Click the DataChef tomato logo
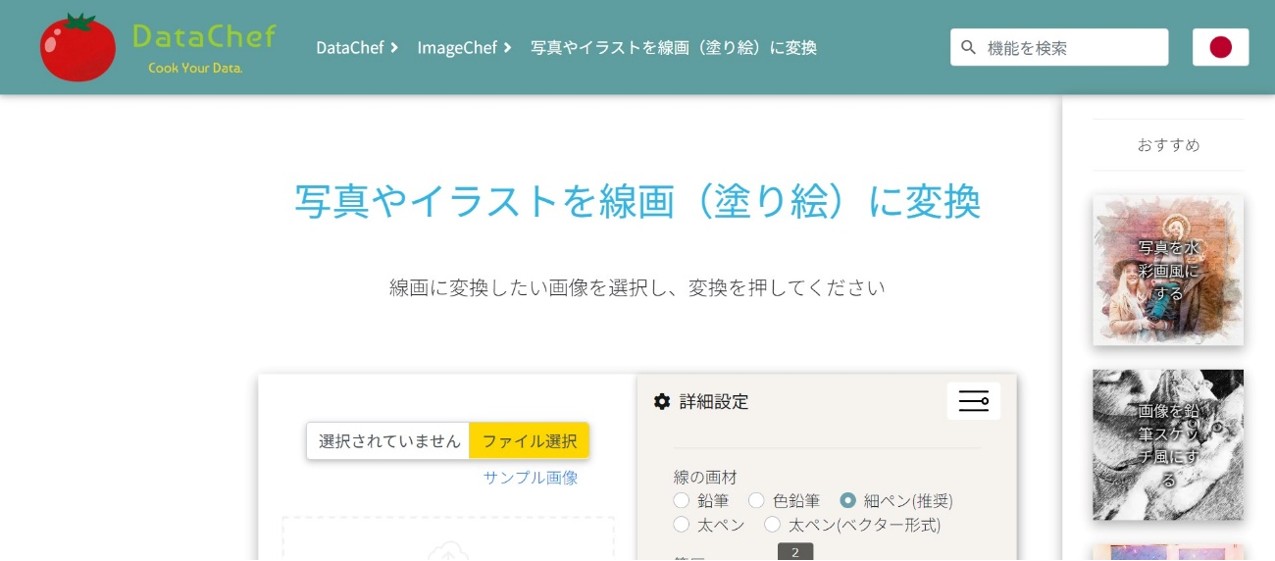 click(78, 47)
